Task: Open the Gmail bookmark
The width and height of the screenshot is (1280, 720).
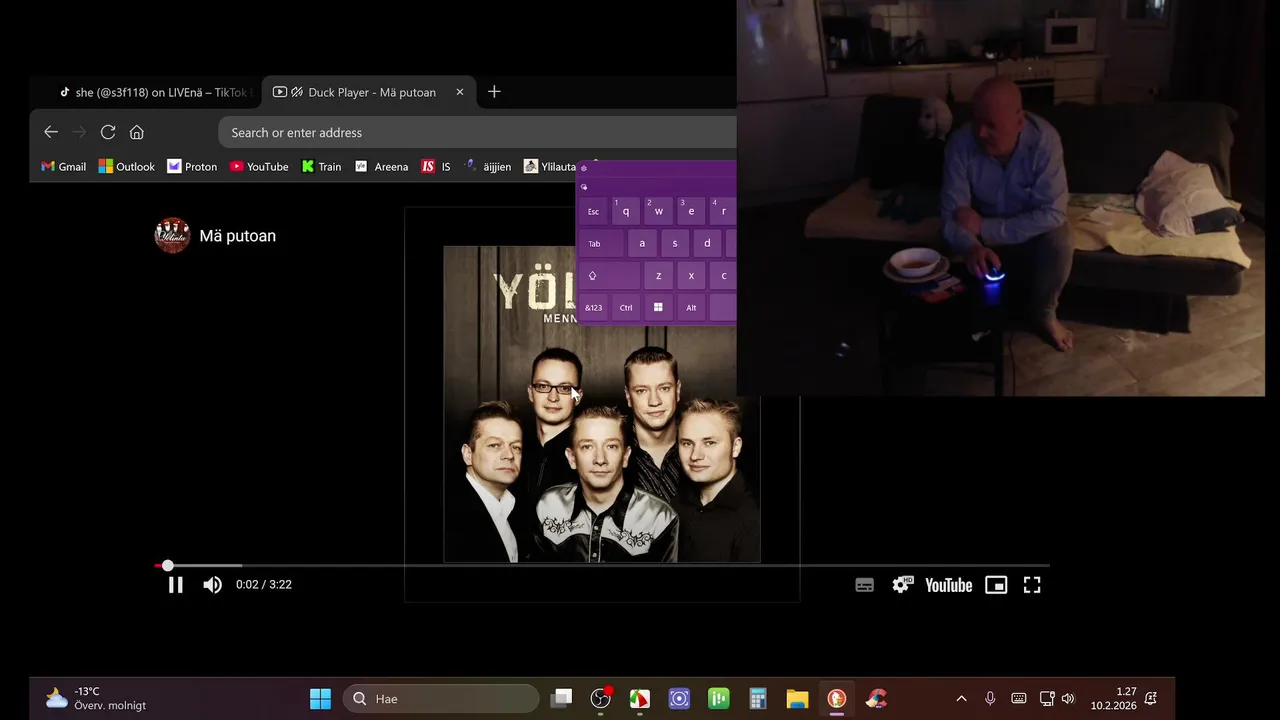Action: pos(63,167)
